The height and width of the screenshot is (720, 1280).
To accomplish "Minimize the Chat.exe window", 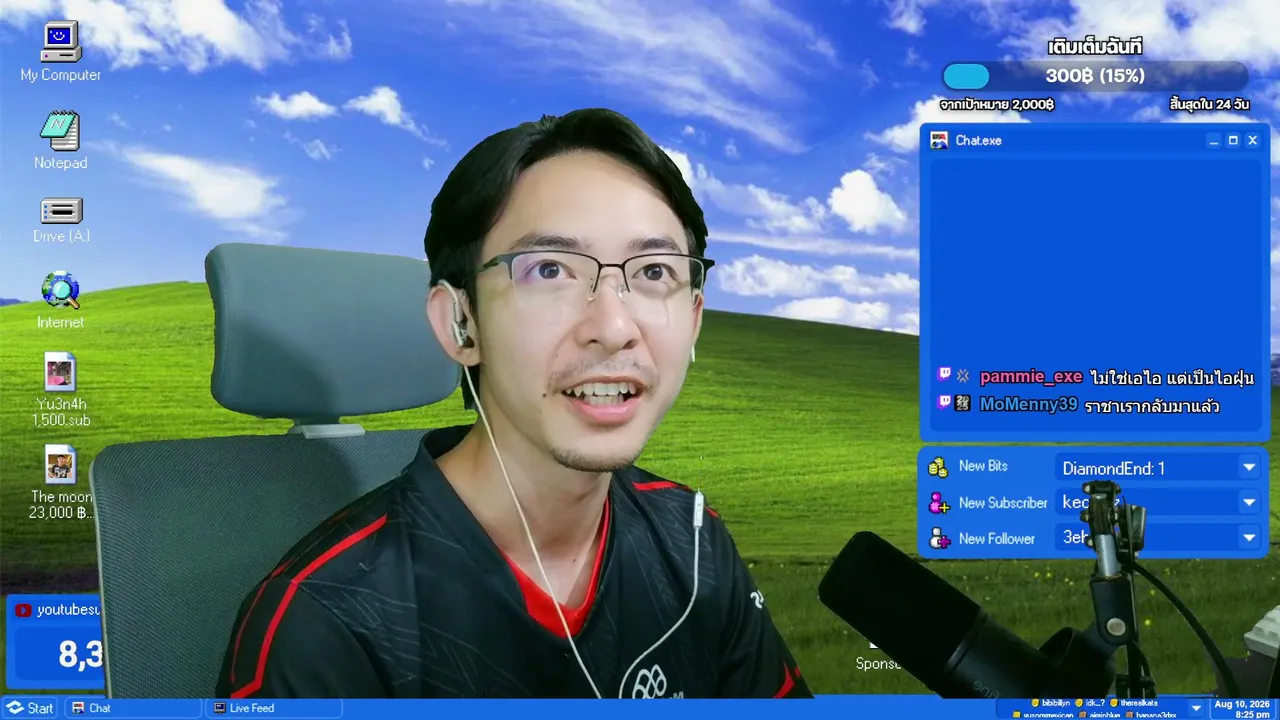I will [x=1214, y=141].
